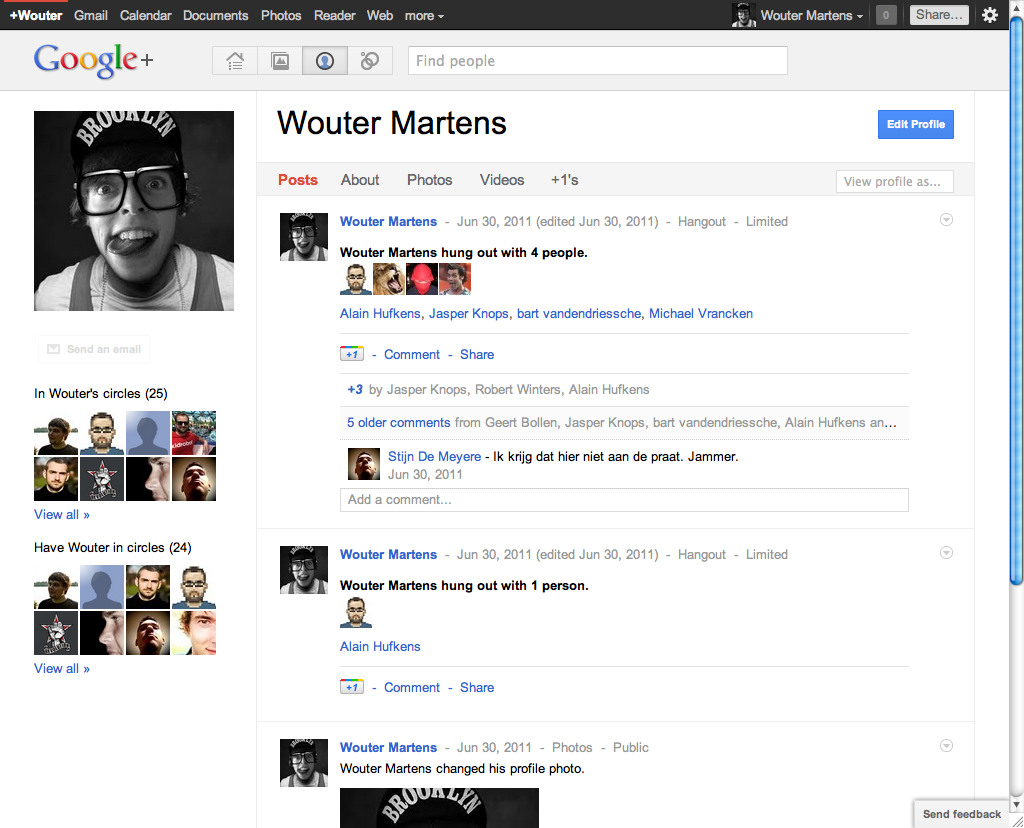Image resolution: width=1024 pixels, height=828 pixels.
Task: Open Michael Vrancken's profile link
Action: pyautogui.click(x=701, y=313)
